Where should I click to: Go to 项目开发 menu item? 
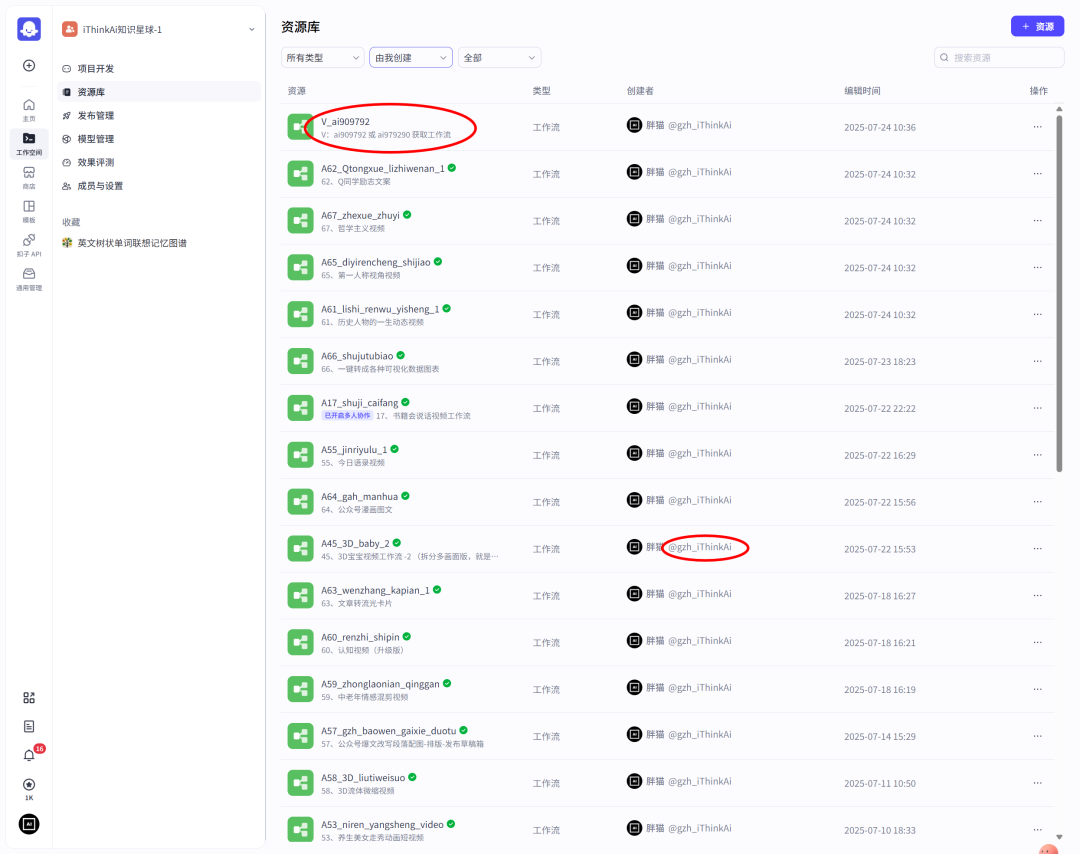click(96, 69)
